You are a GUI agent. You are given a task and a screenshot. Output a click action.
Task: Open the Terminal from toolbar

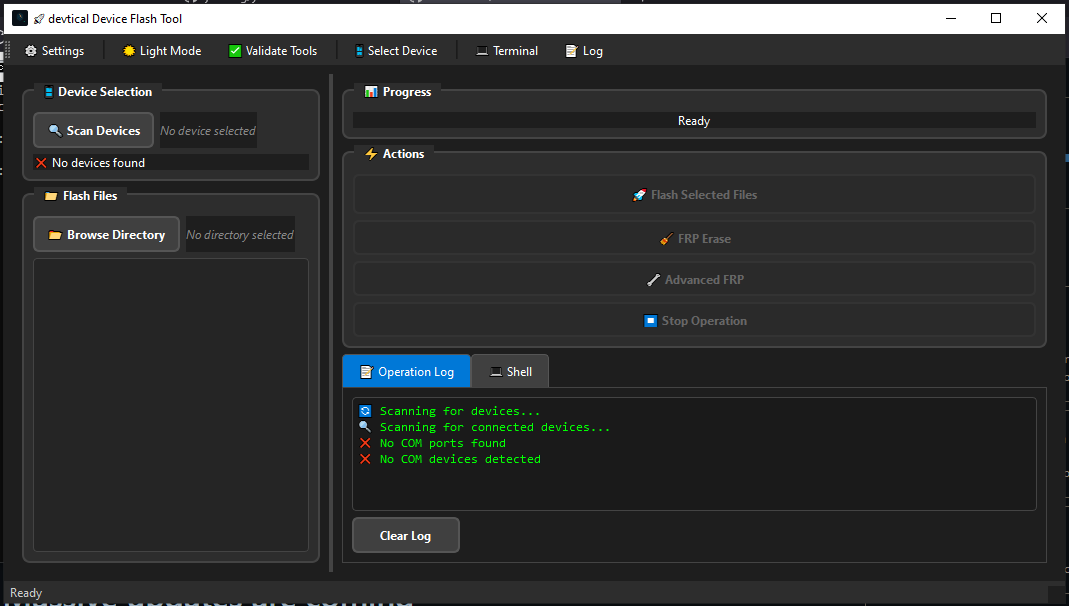(507, 50)
